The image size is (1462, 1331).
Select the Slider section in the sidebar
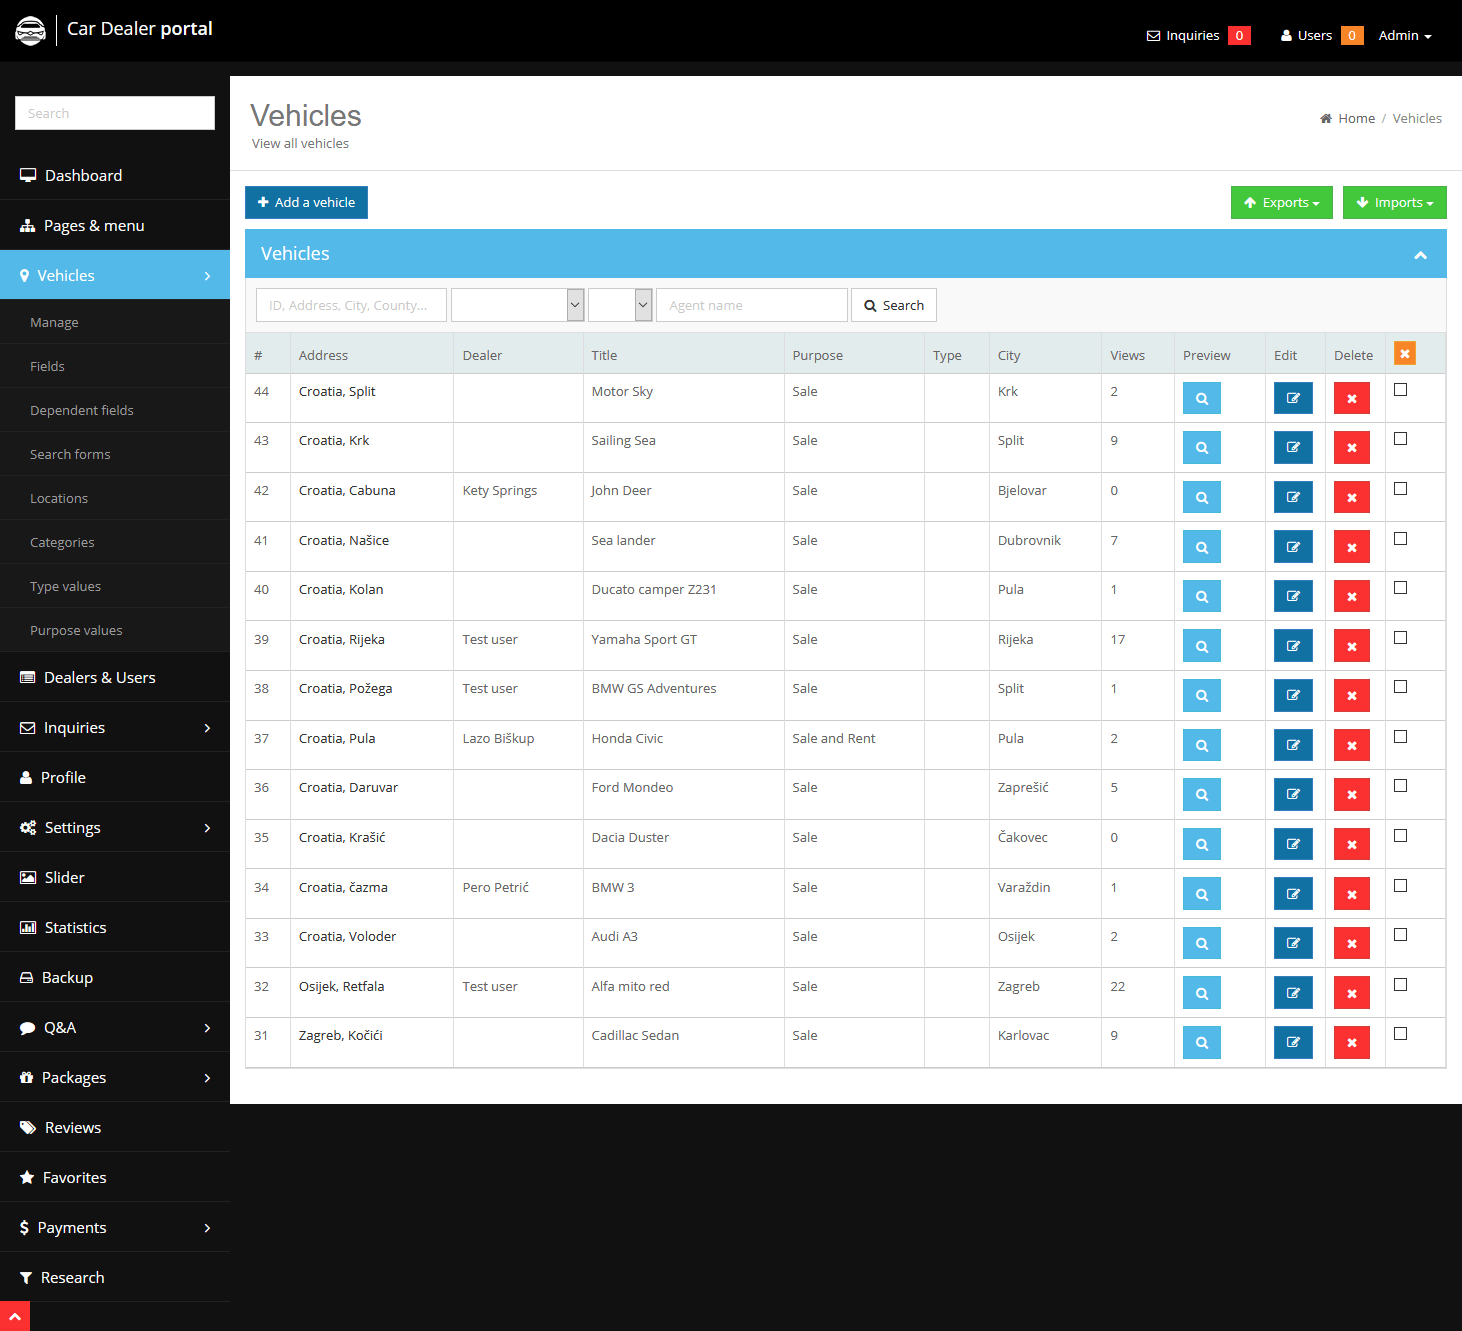(64, 877)
